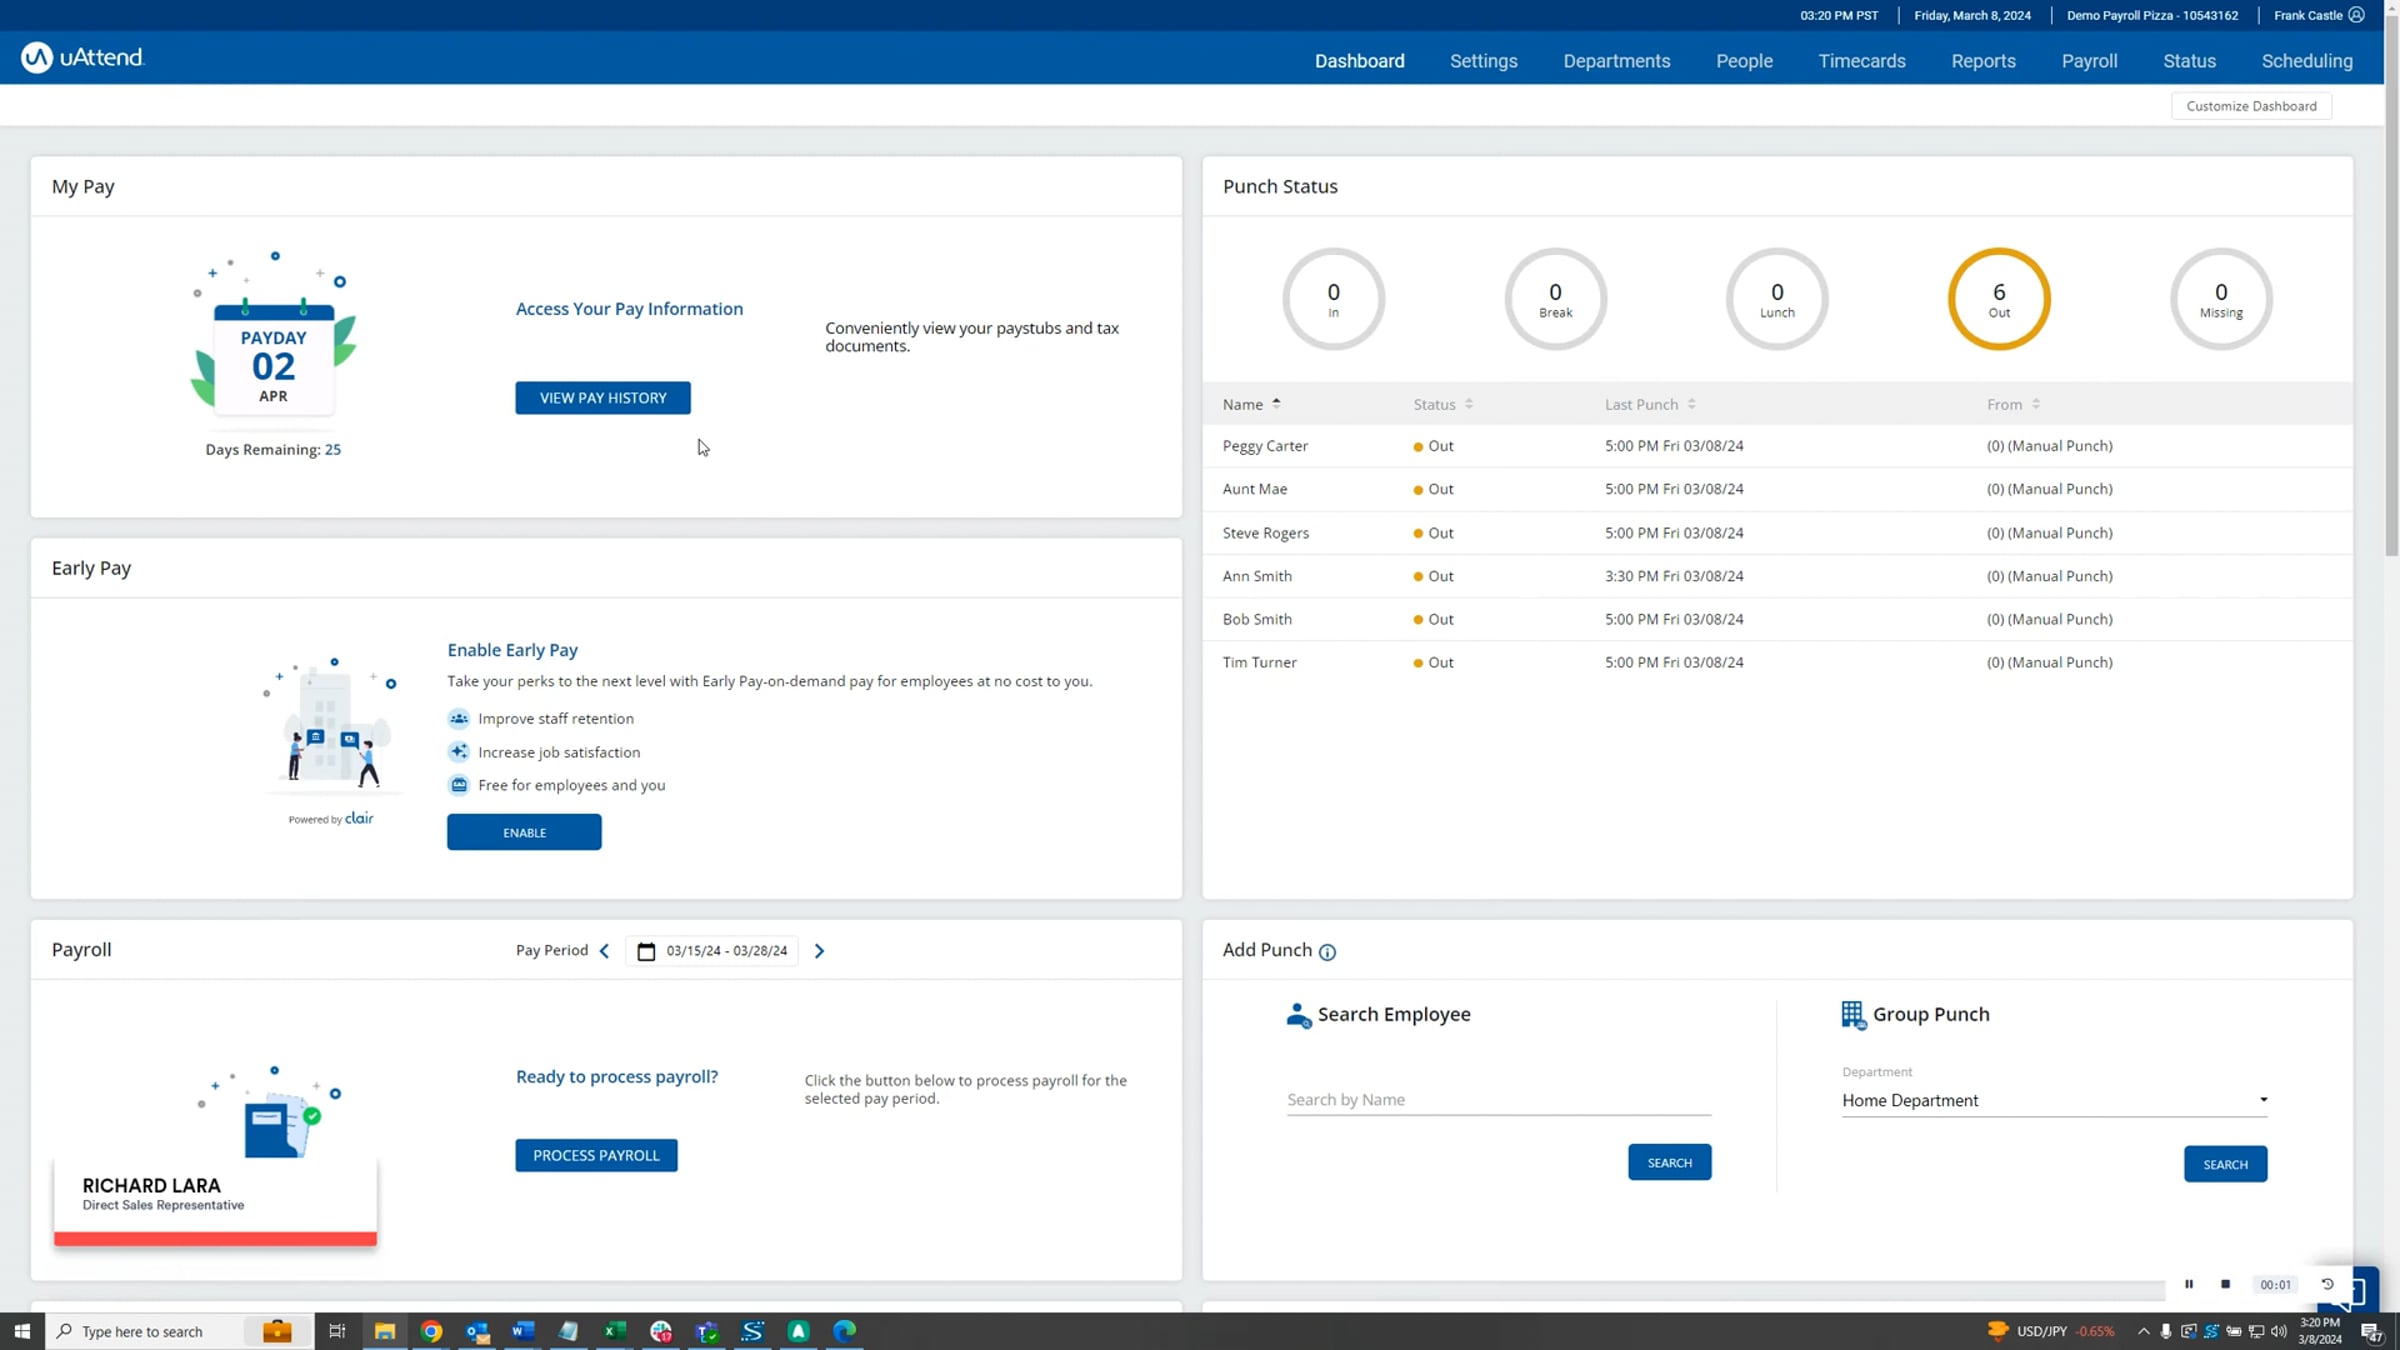Click the Add Punch info icon
The height and width of the screenshot is (1350, 2400).
click(1328, 952)
